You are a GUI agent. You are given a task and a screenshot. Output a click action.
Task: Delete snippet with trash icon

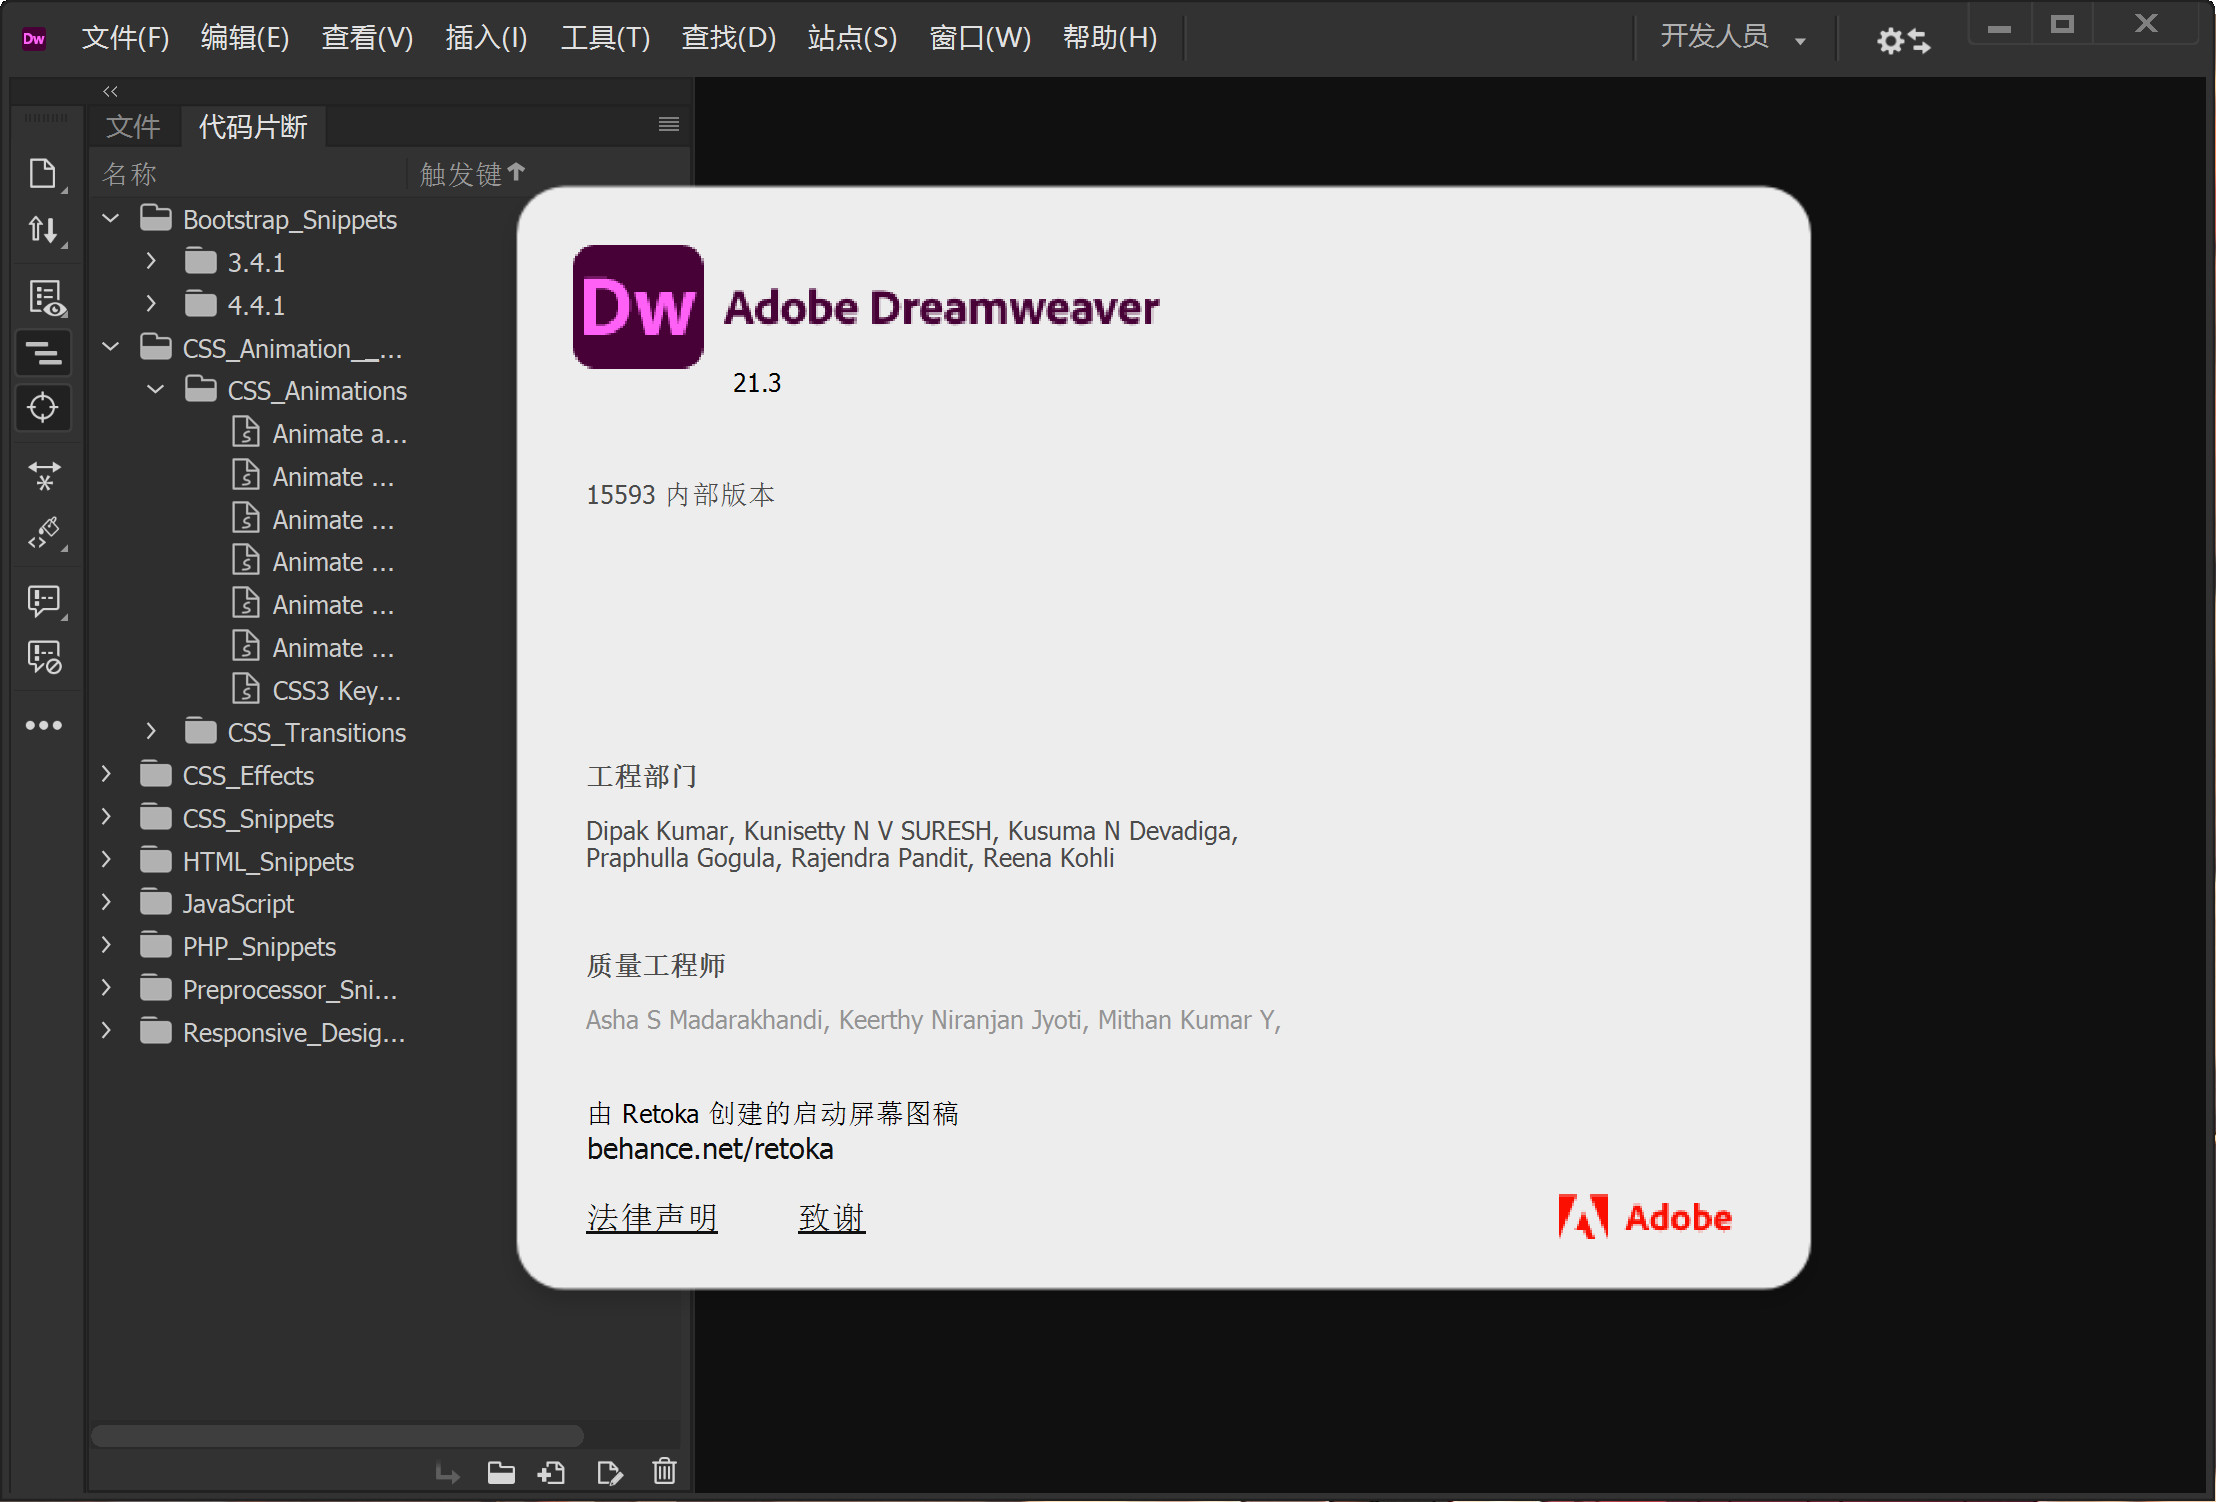tap(665, 1472)
